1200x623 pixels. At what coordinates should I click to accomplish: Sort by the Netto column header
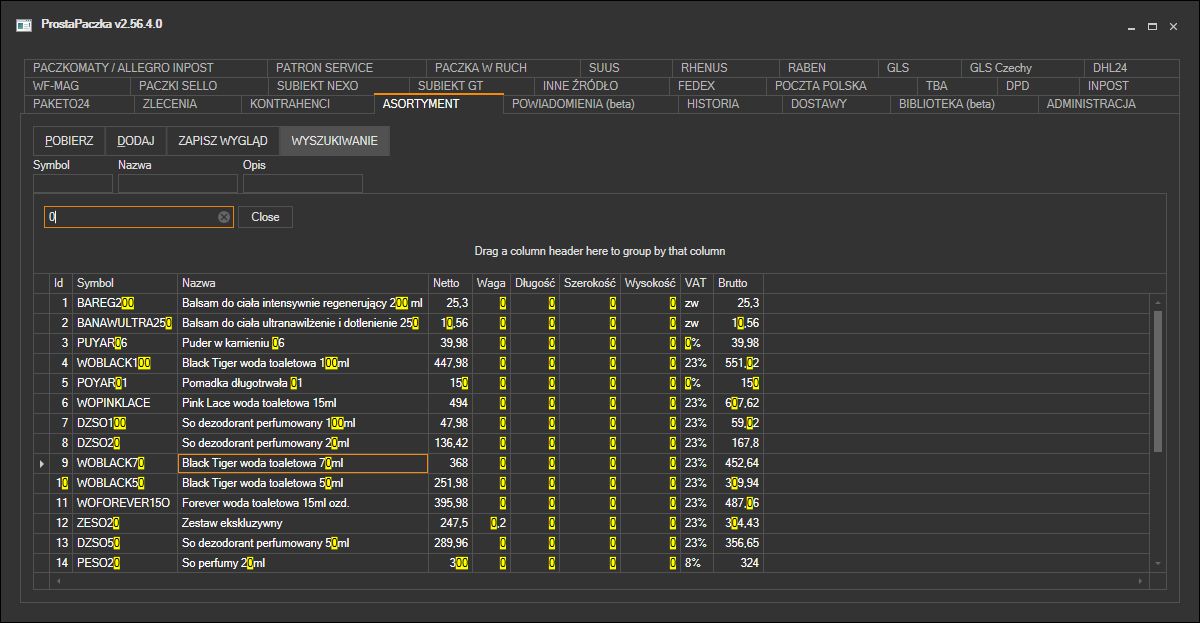point(450,283)
